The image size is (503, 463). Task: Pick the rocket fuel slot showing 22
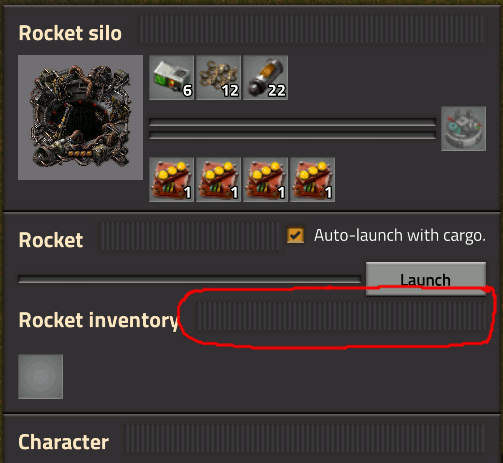(x=266, y=78)
